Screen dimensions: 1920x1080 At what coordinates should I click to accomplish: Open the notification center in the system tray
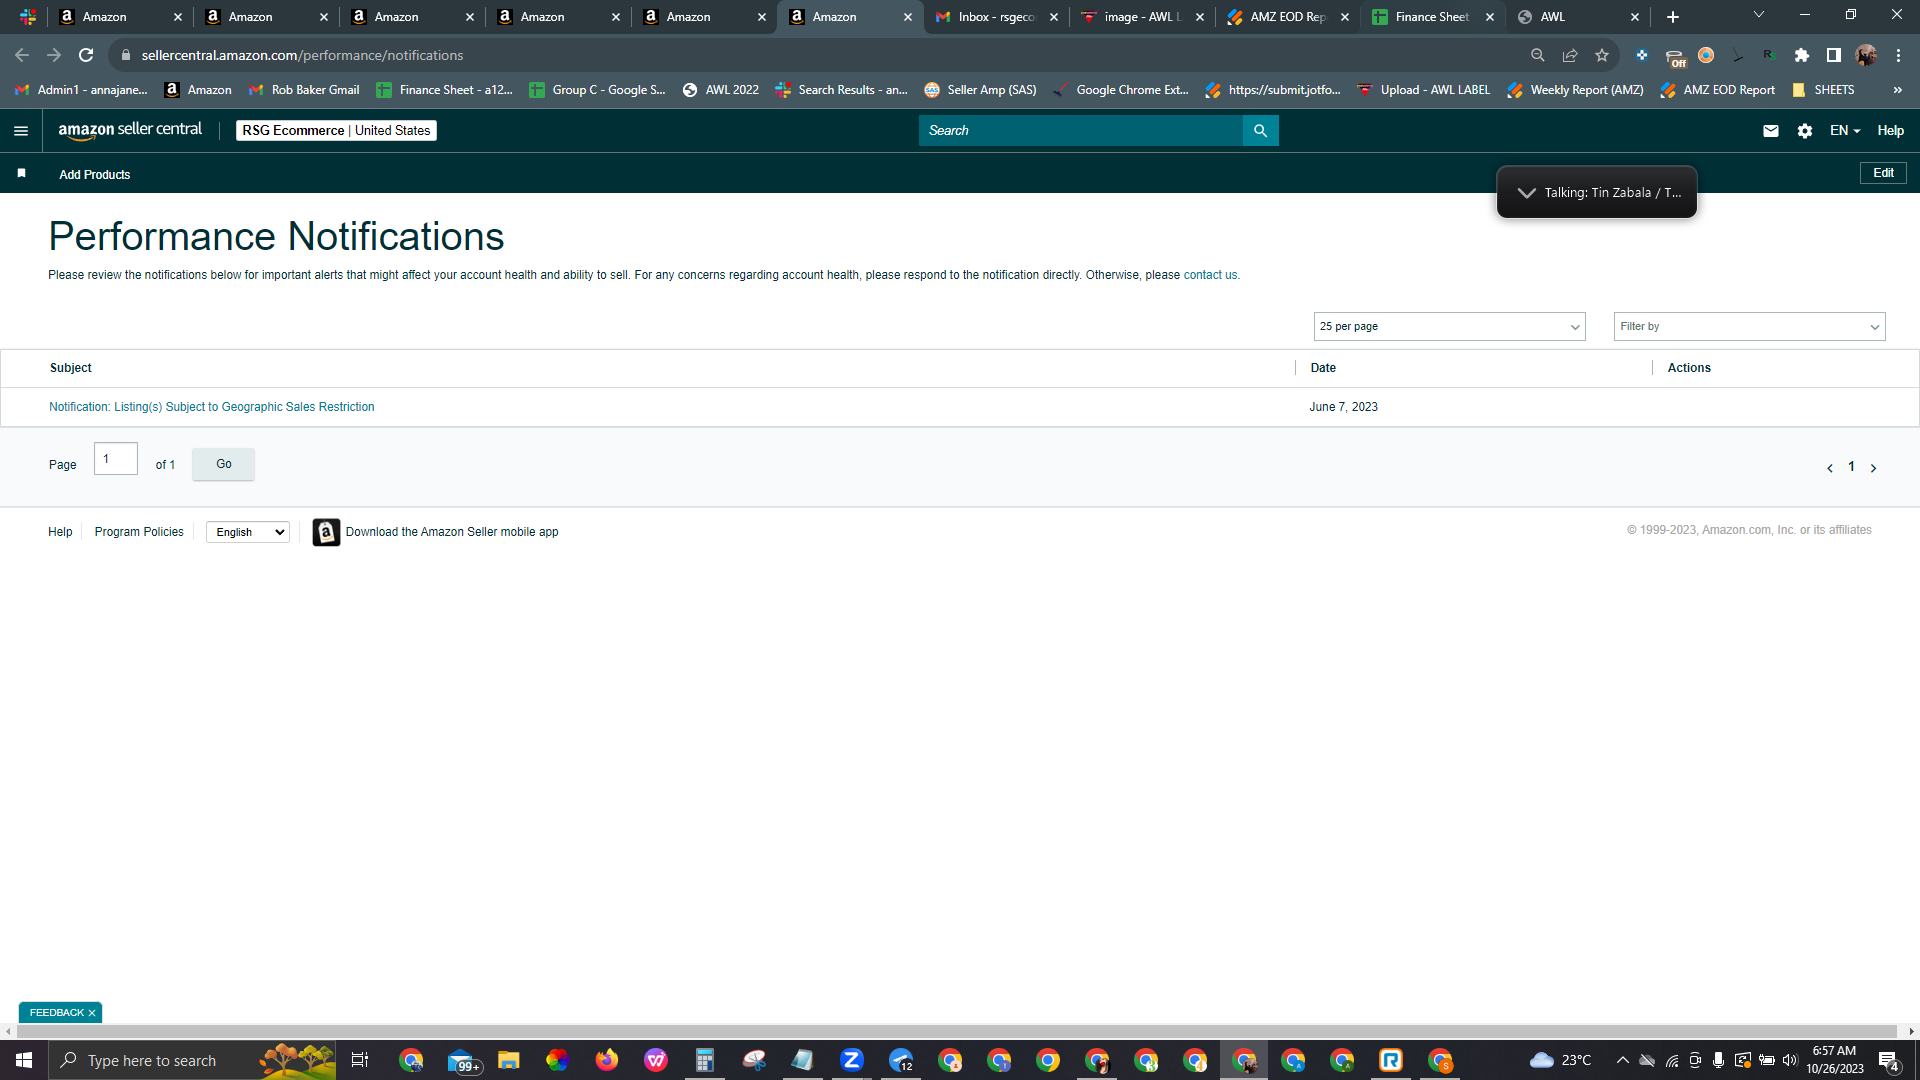pyautogui.click(x=1889, y=1061)
